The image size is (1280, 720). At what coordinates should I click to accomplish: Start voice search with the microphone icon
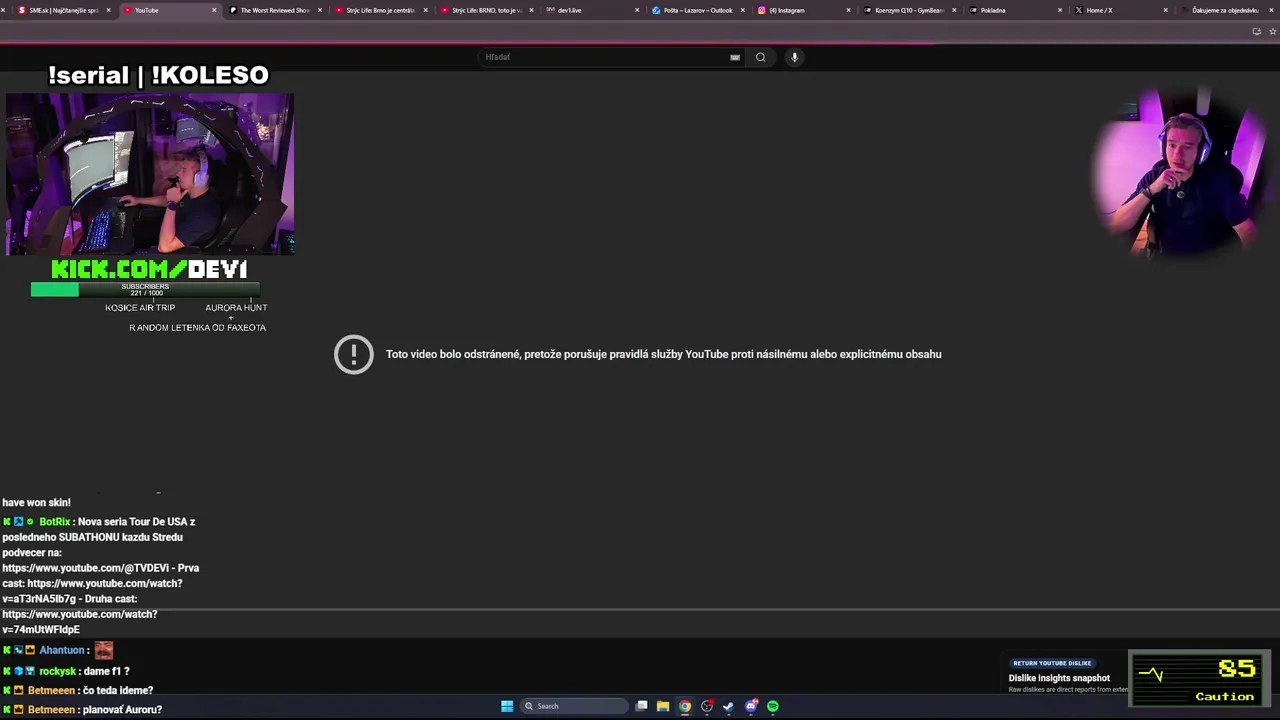point(794,57)
